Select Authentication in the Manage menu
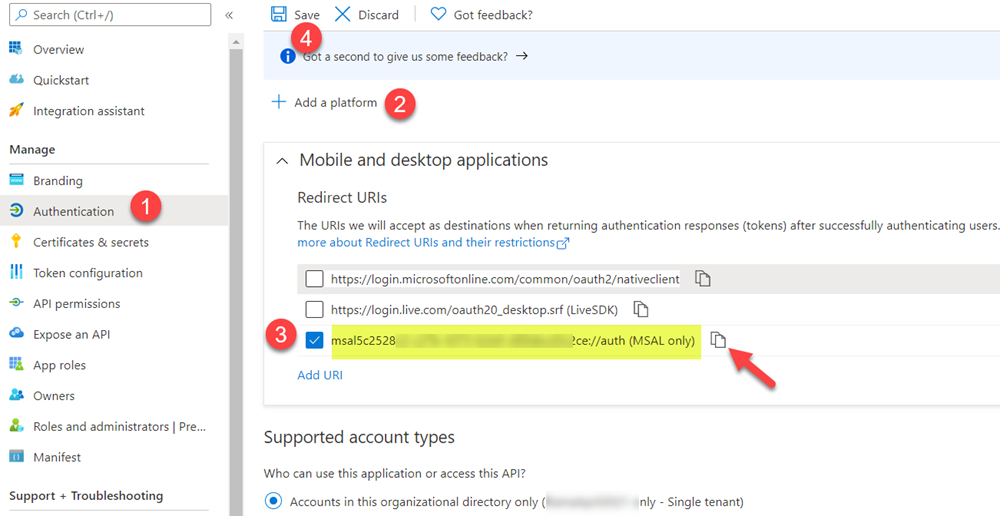The image size is (1000, 516). click(x=73, y=211)
